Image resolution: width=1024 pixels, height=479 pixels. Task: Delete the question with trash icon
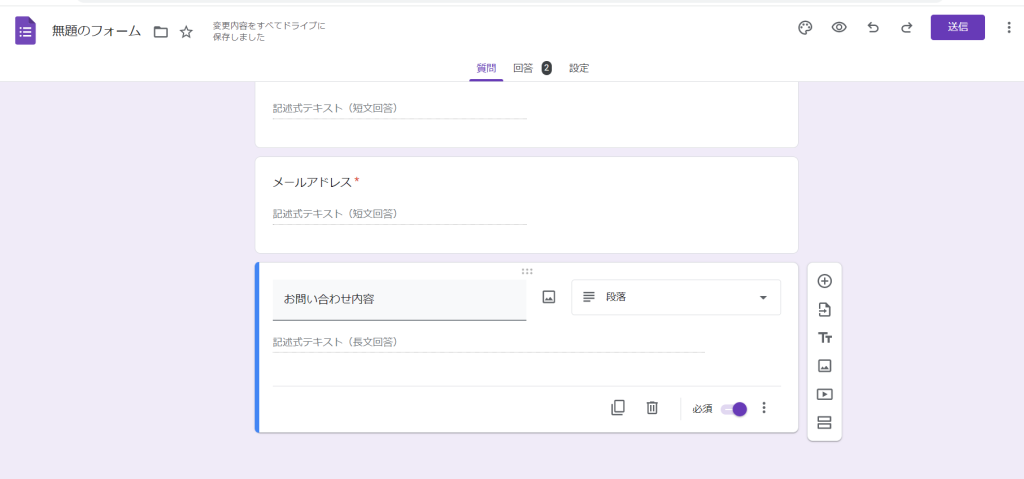click(652, 408)
